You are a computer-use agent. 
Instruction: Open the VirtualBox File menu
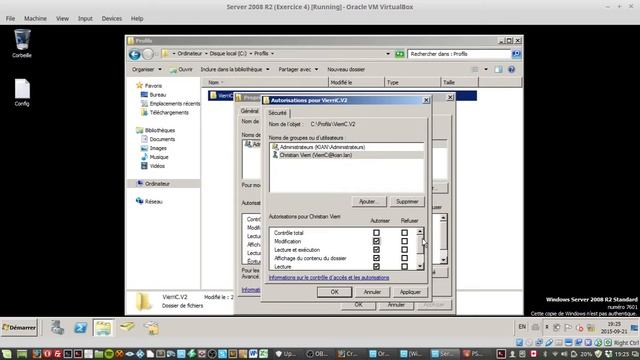pos(10,18)
